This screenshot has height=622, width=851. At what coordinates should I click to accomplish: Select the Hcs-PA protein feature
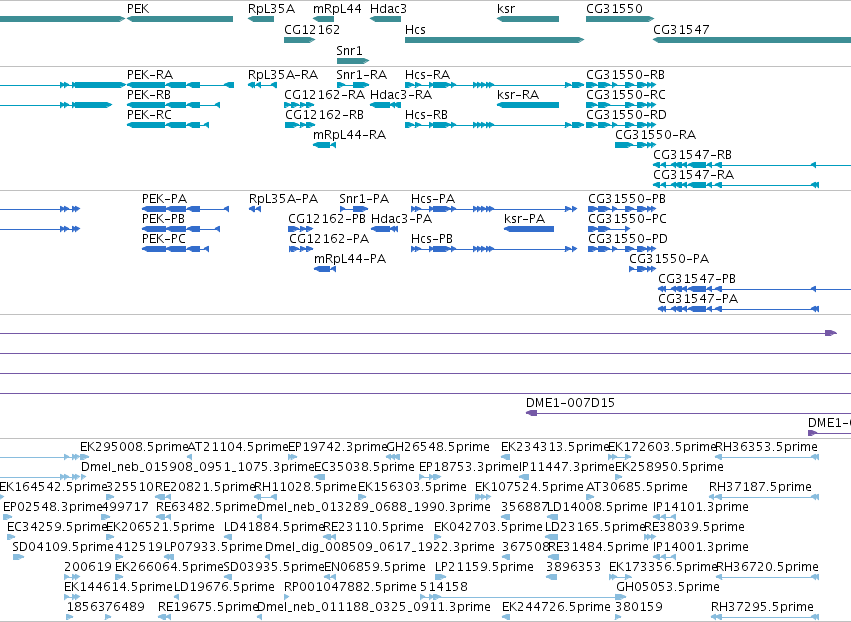[494, 209]
